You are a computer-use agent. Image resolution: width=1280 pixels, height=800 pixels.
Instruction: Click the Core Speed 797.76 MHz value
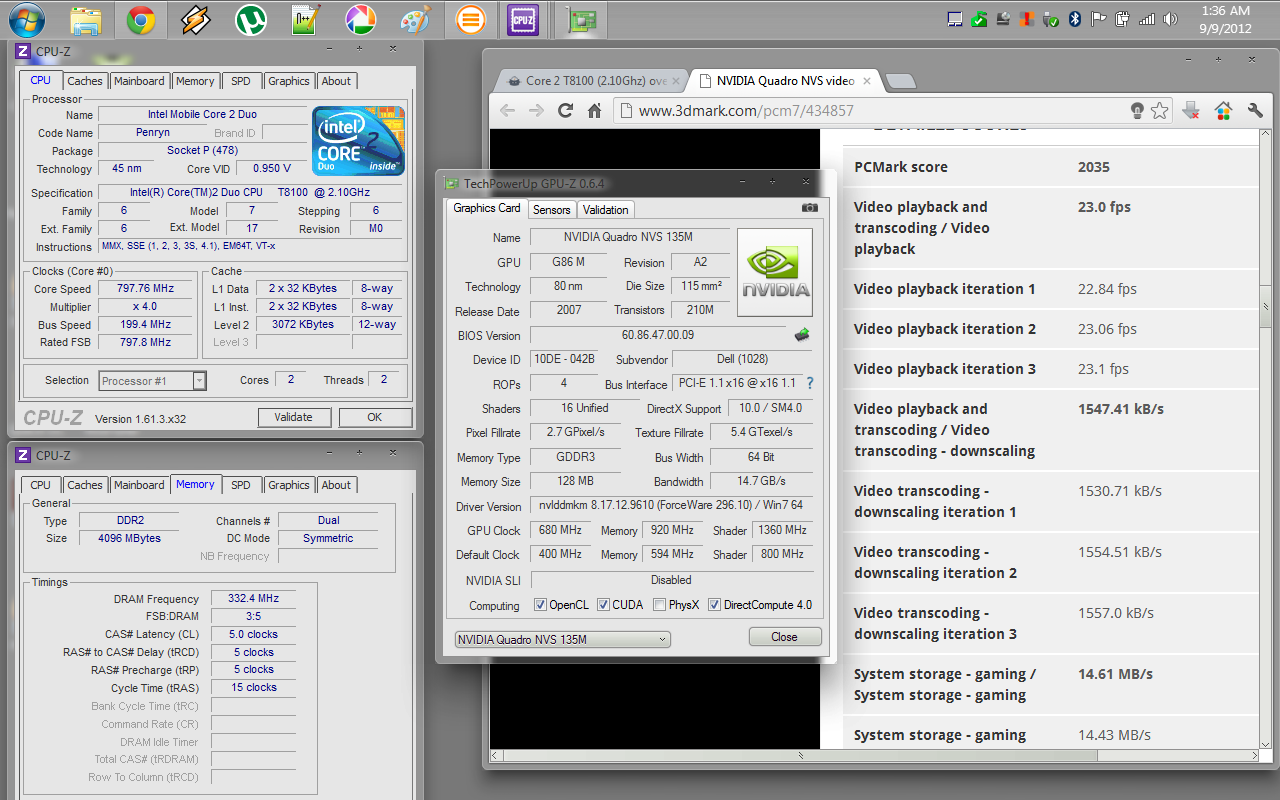tap(146, 288)
